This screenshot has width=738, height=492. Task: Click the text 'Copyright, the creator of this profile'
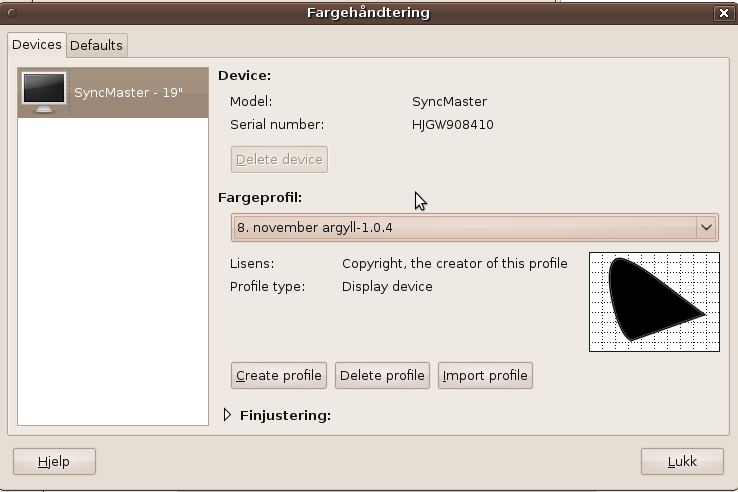(455, 264)
